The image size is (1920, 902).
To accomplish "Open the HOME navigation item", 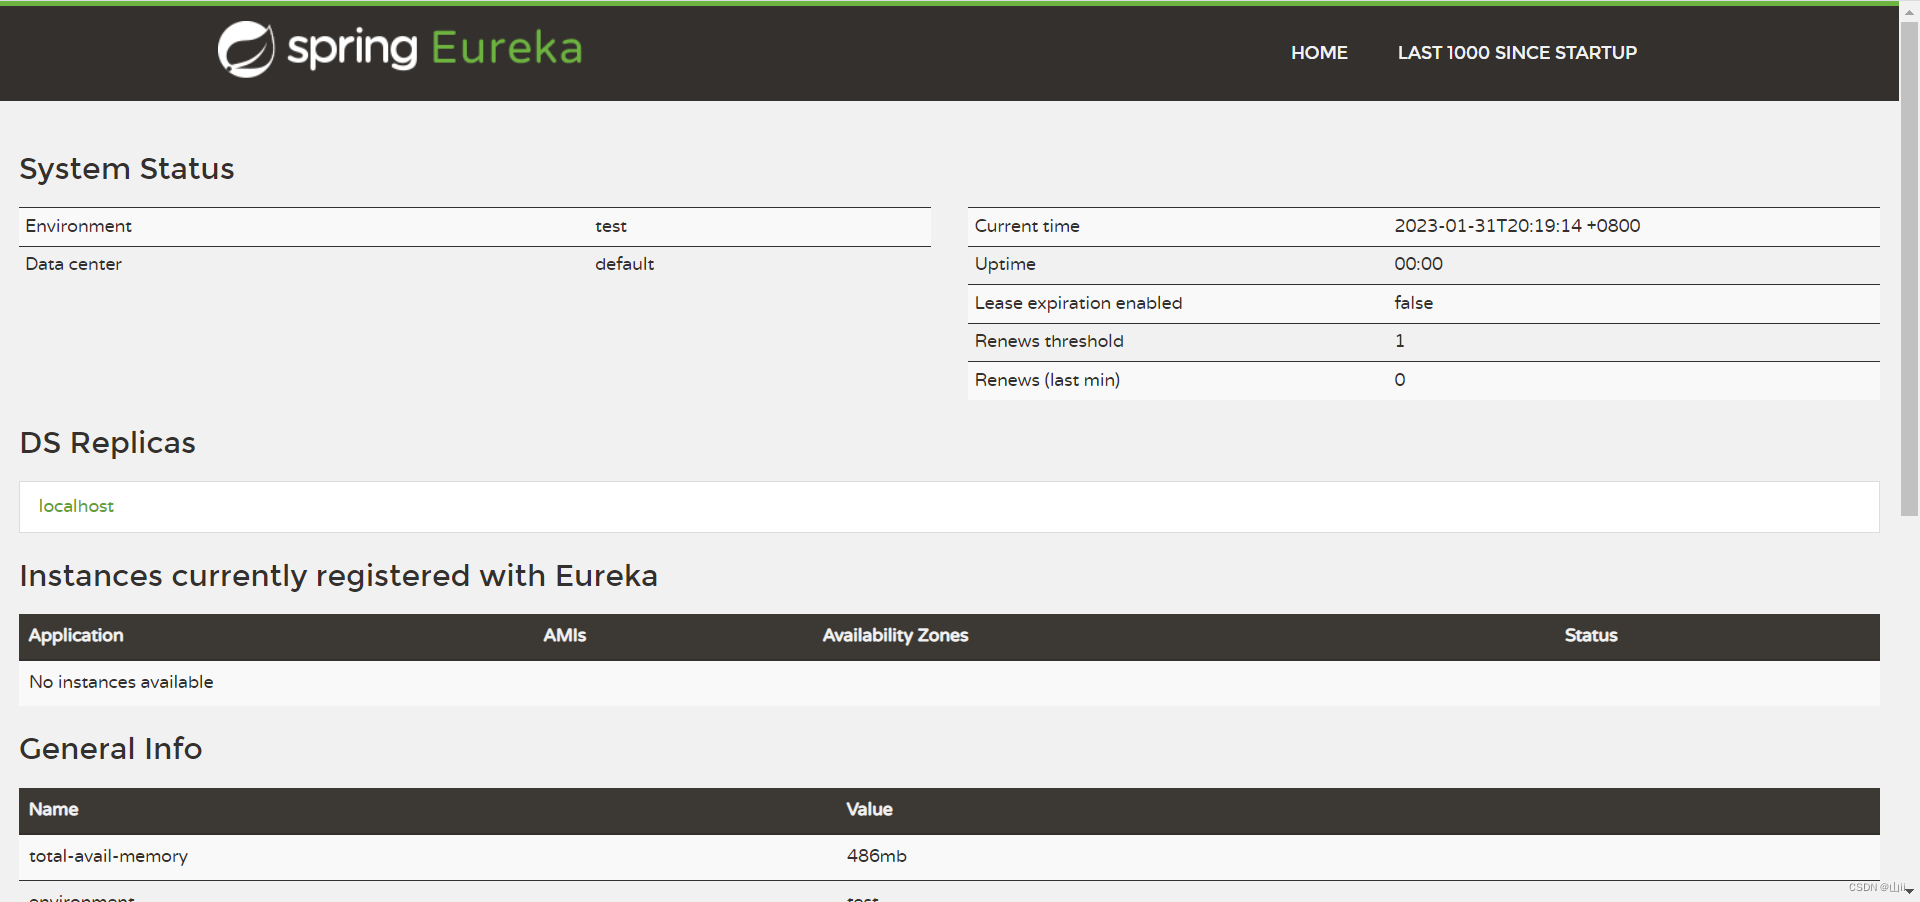I will [1319, 53].
